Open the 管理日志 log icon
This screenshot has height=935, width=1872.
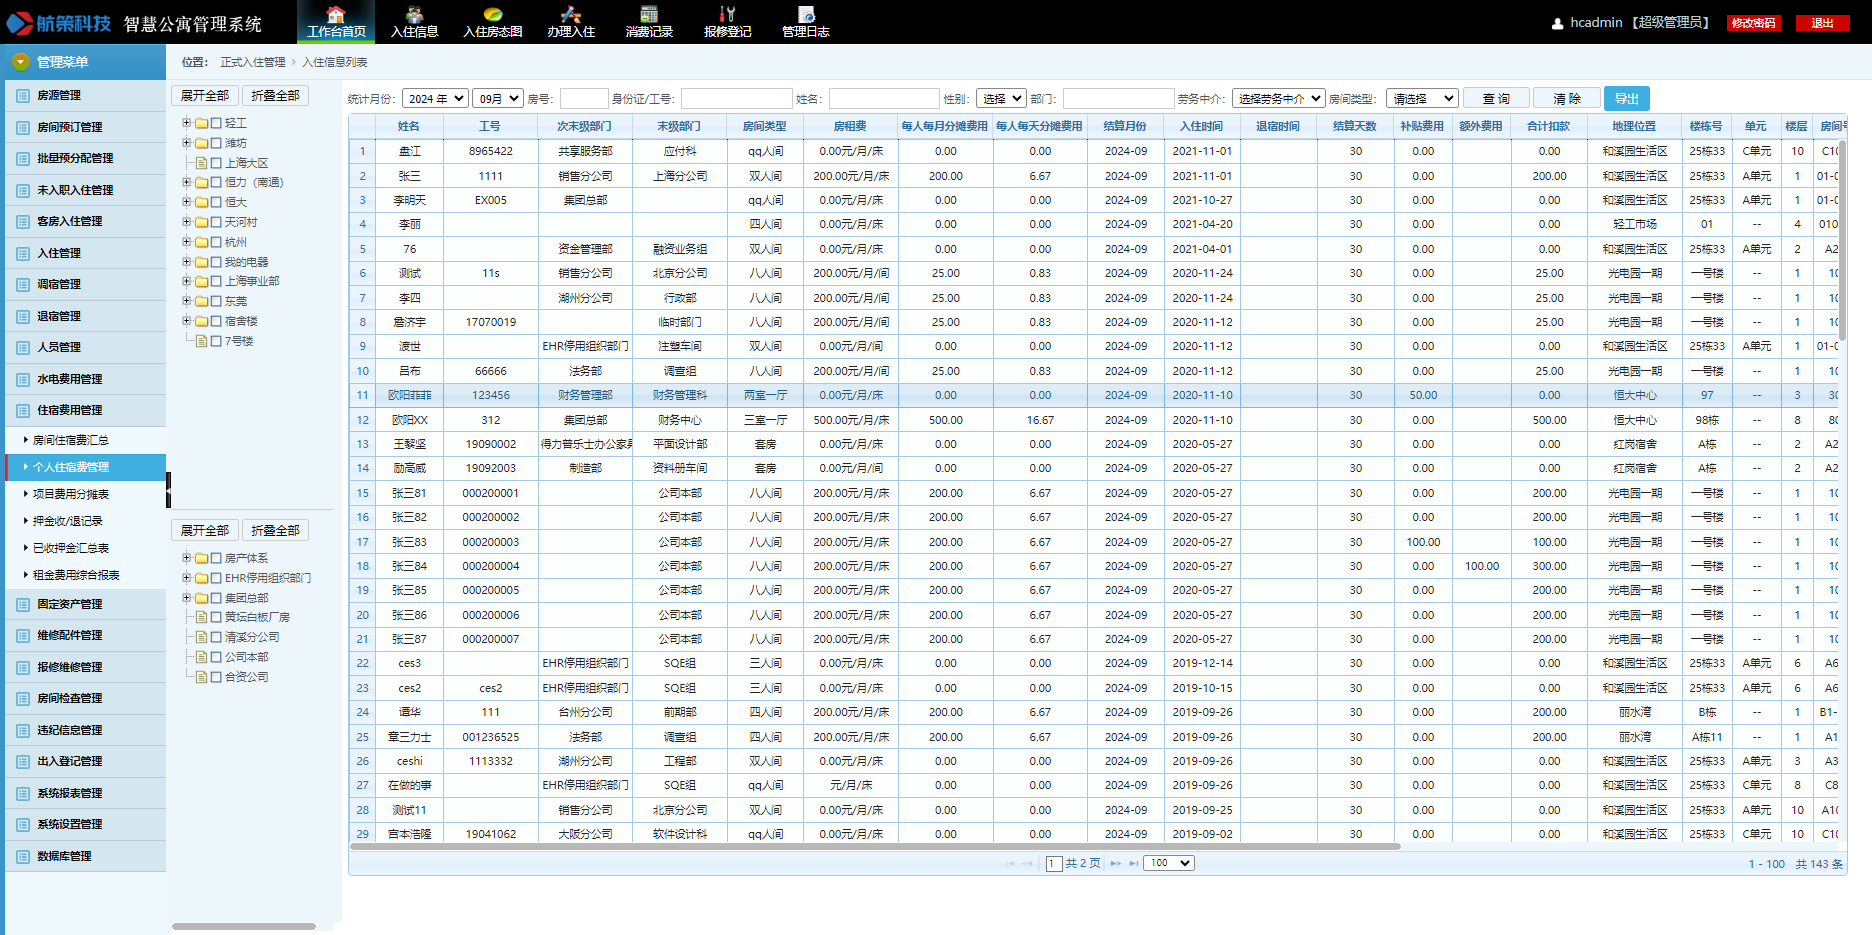point(806,14)
